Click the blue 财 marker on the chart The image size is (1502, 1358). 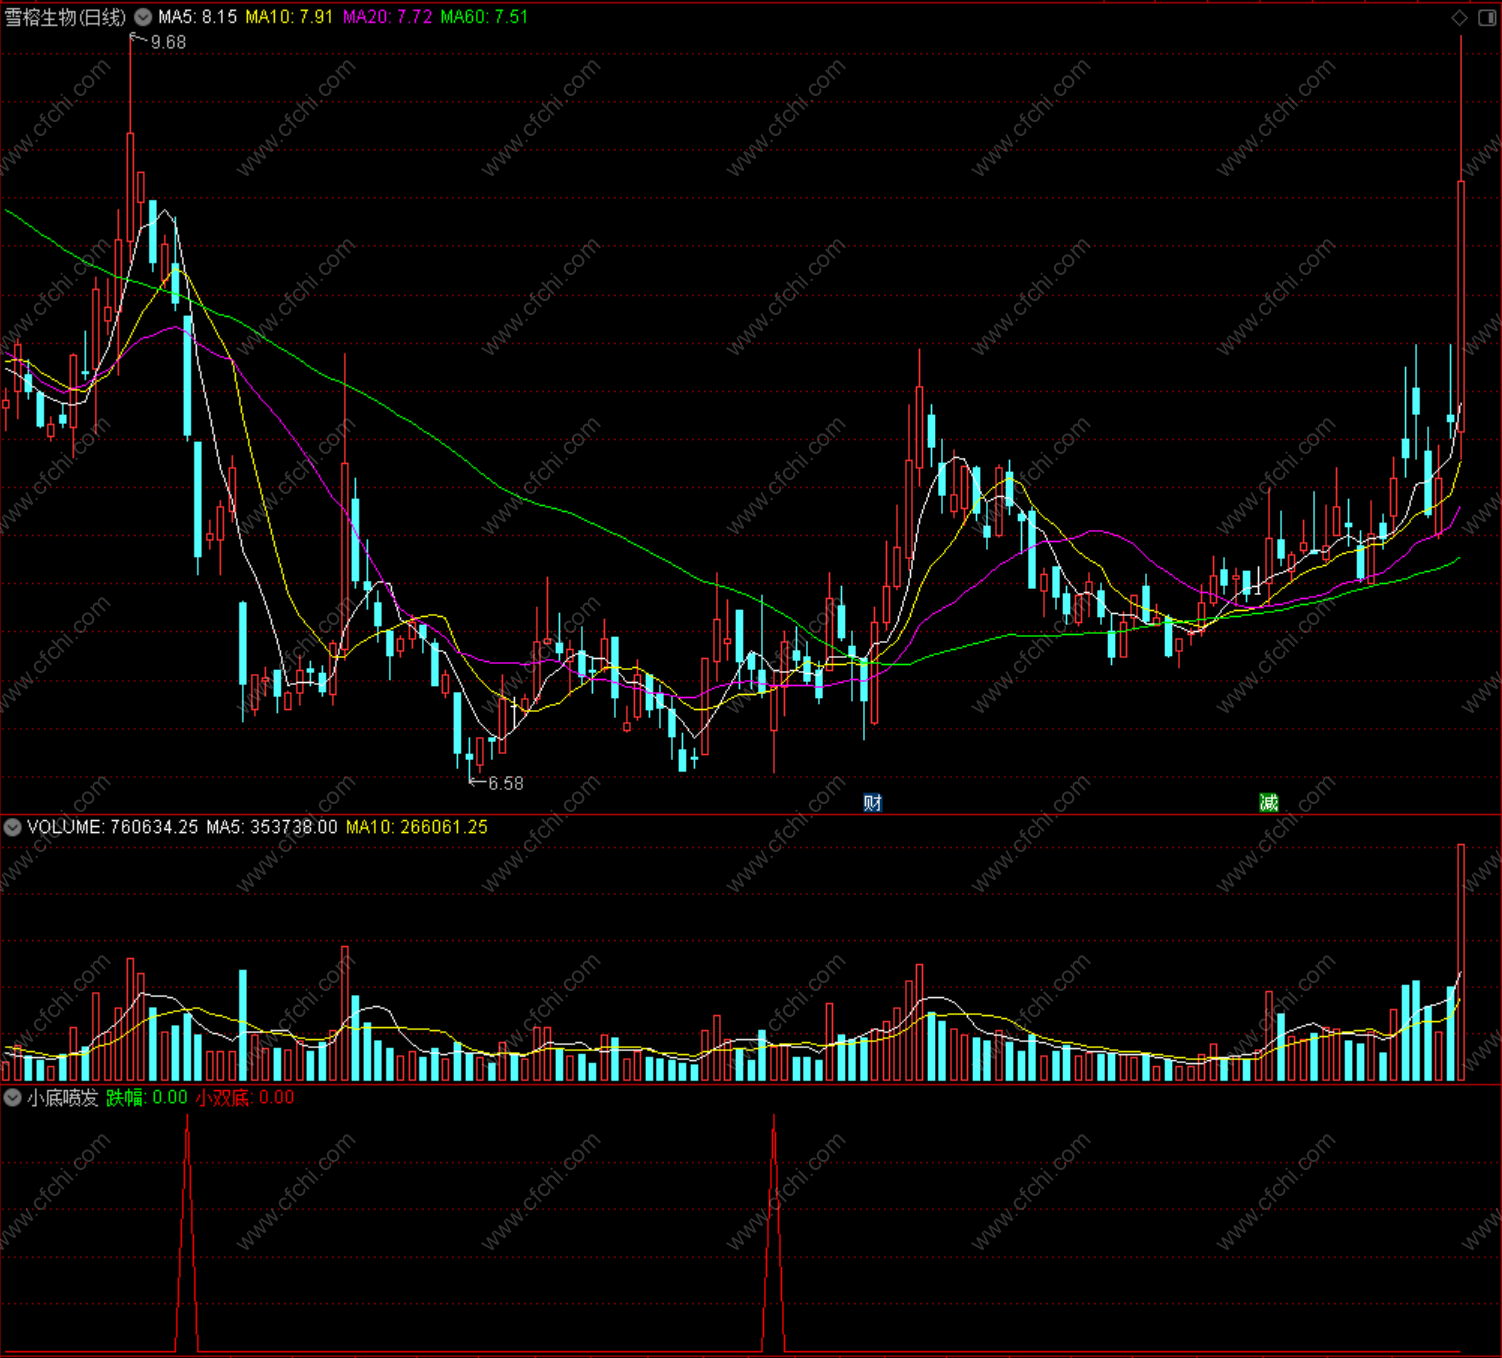(873, 802)
